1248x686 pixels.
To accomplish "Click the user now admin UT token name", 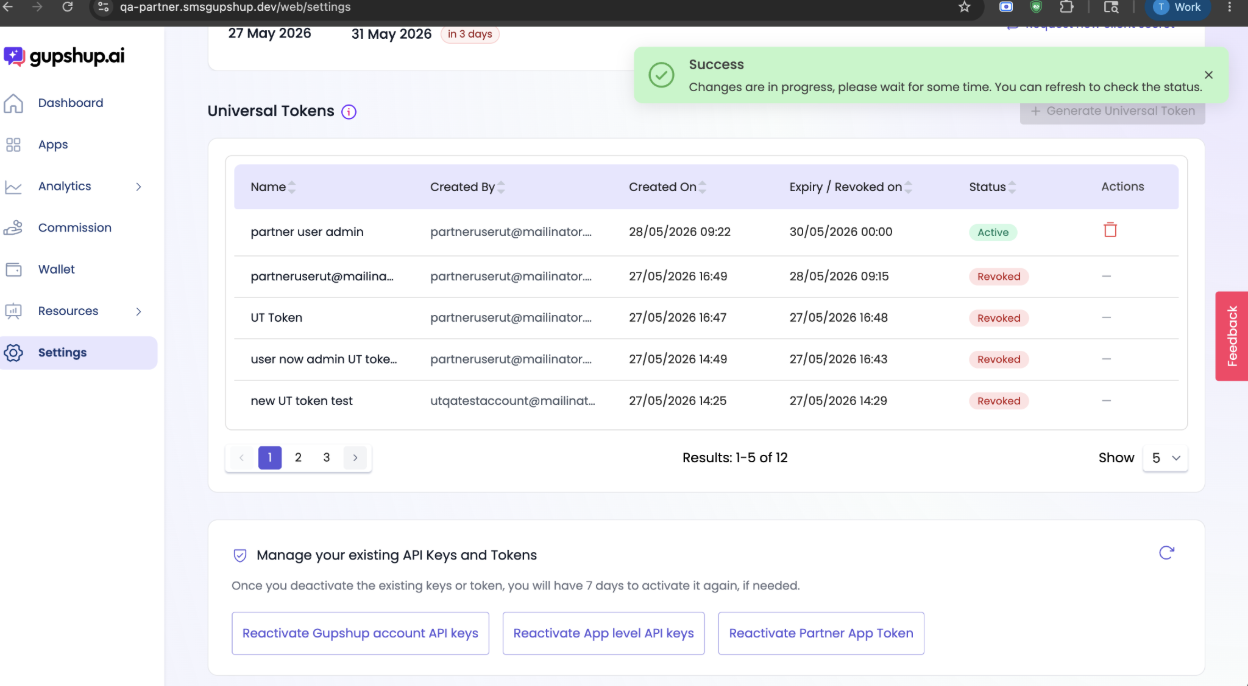I will click(x=324, y=359).
